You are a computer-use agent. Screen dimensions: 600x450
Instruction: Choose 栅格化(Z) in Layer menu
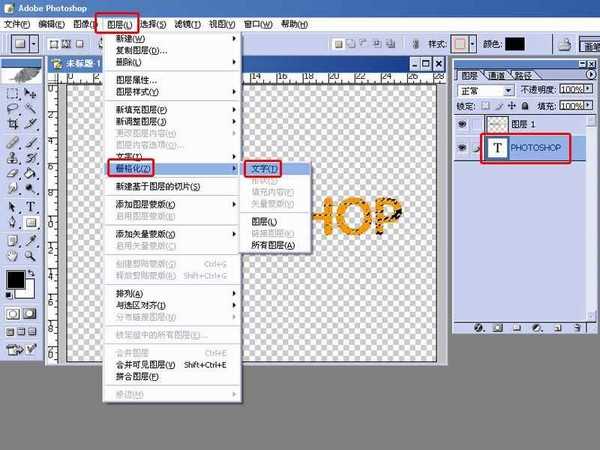click(172, 168)
